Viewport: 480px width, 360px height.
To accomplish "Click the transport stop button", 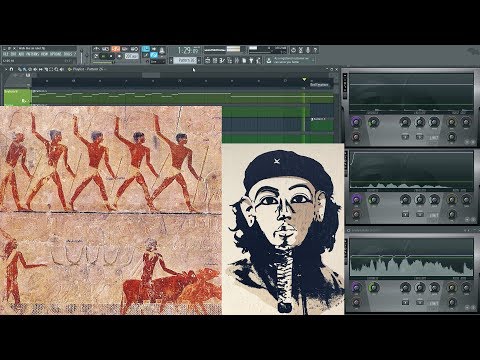I will click(x=111, y=56).
